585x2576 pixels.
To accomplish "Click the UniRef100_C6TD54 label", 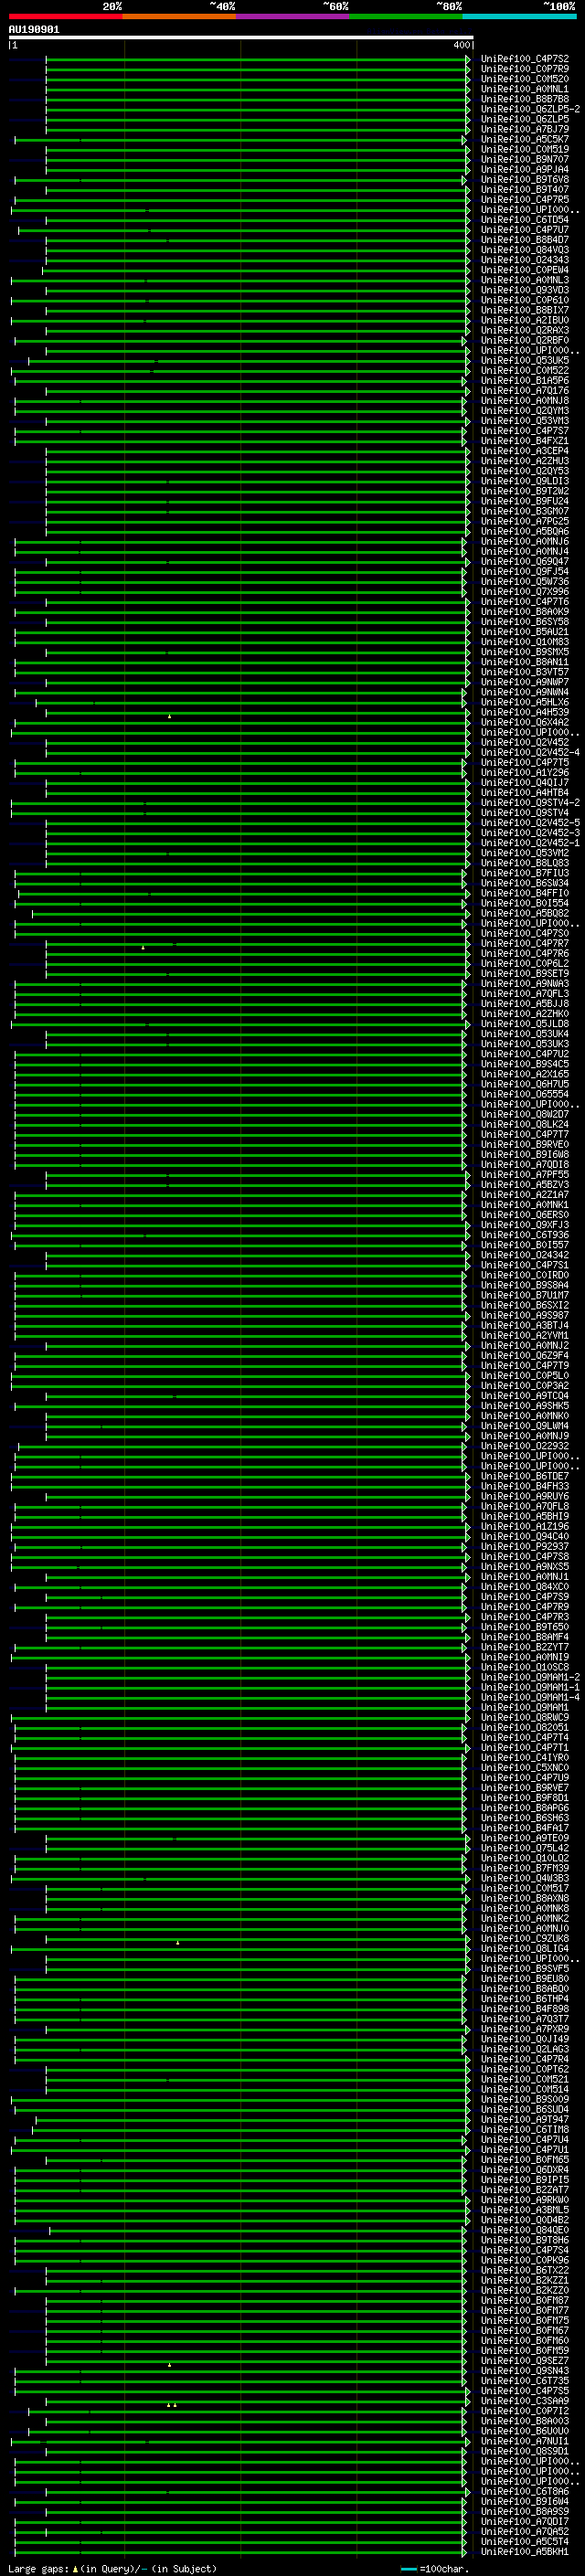I will pos(525,220).
